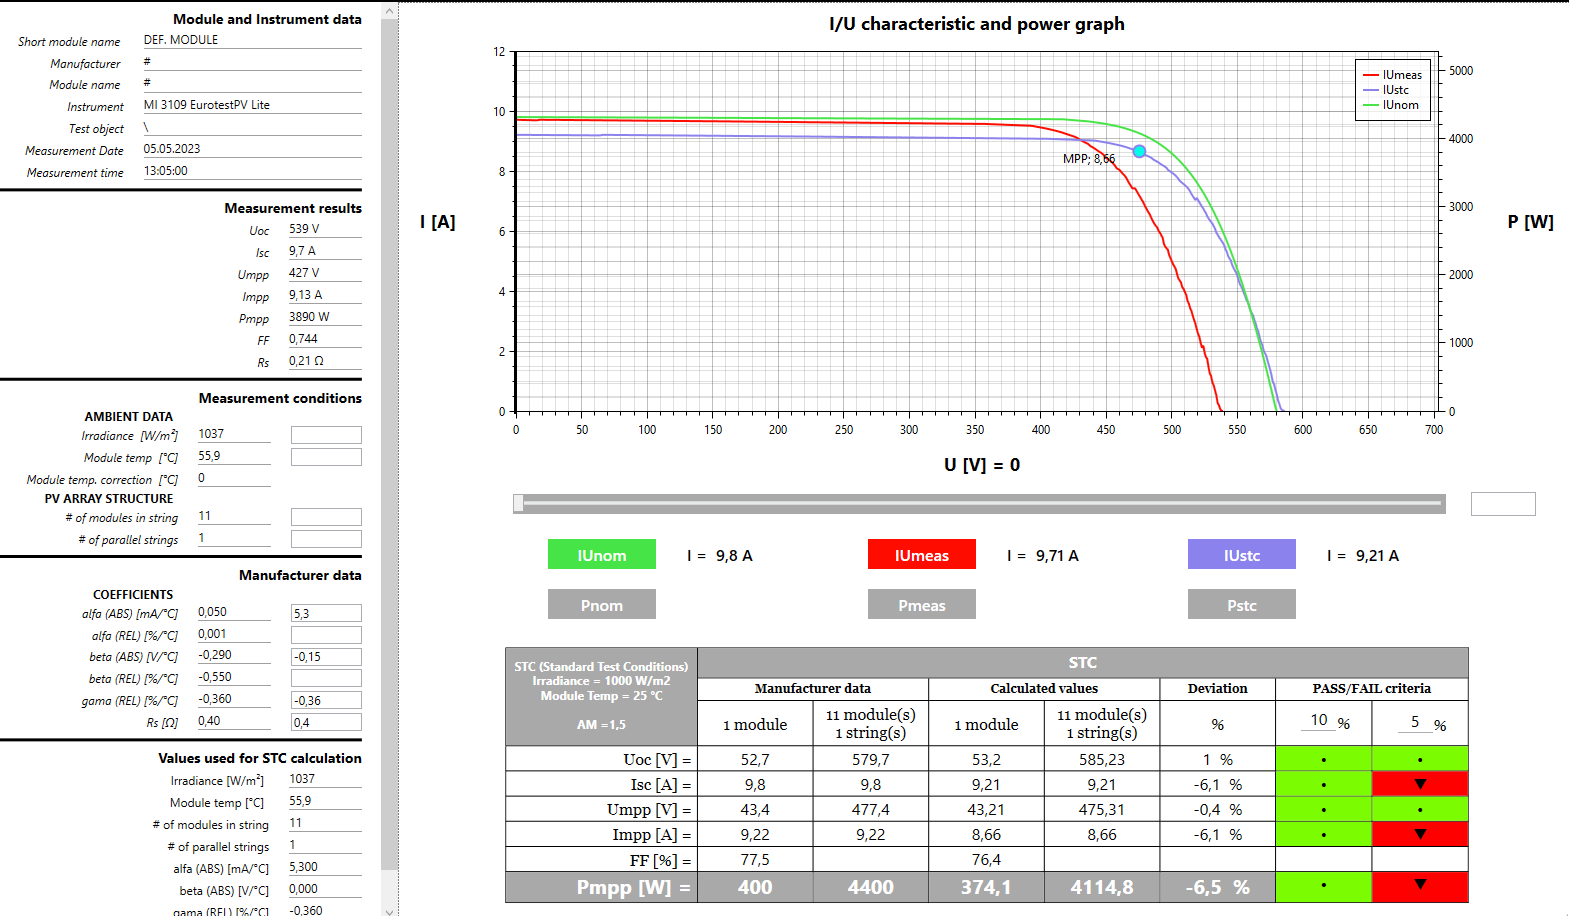Click the green IUnom button
This screenshot has width=1569, height=916.
point(601,555)
